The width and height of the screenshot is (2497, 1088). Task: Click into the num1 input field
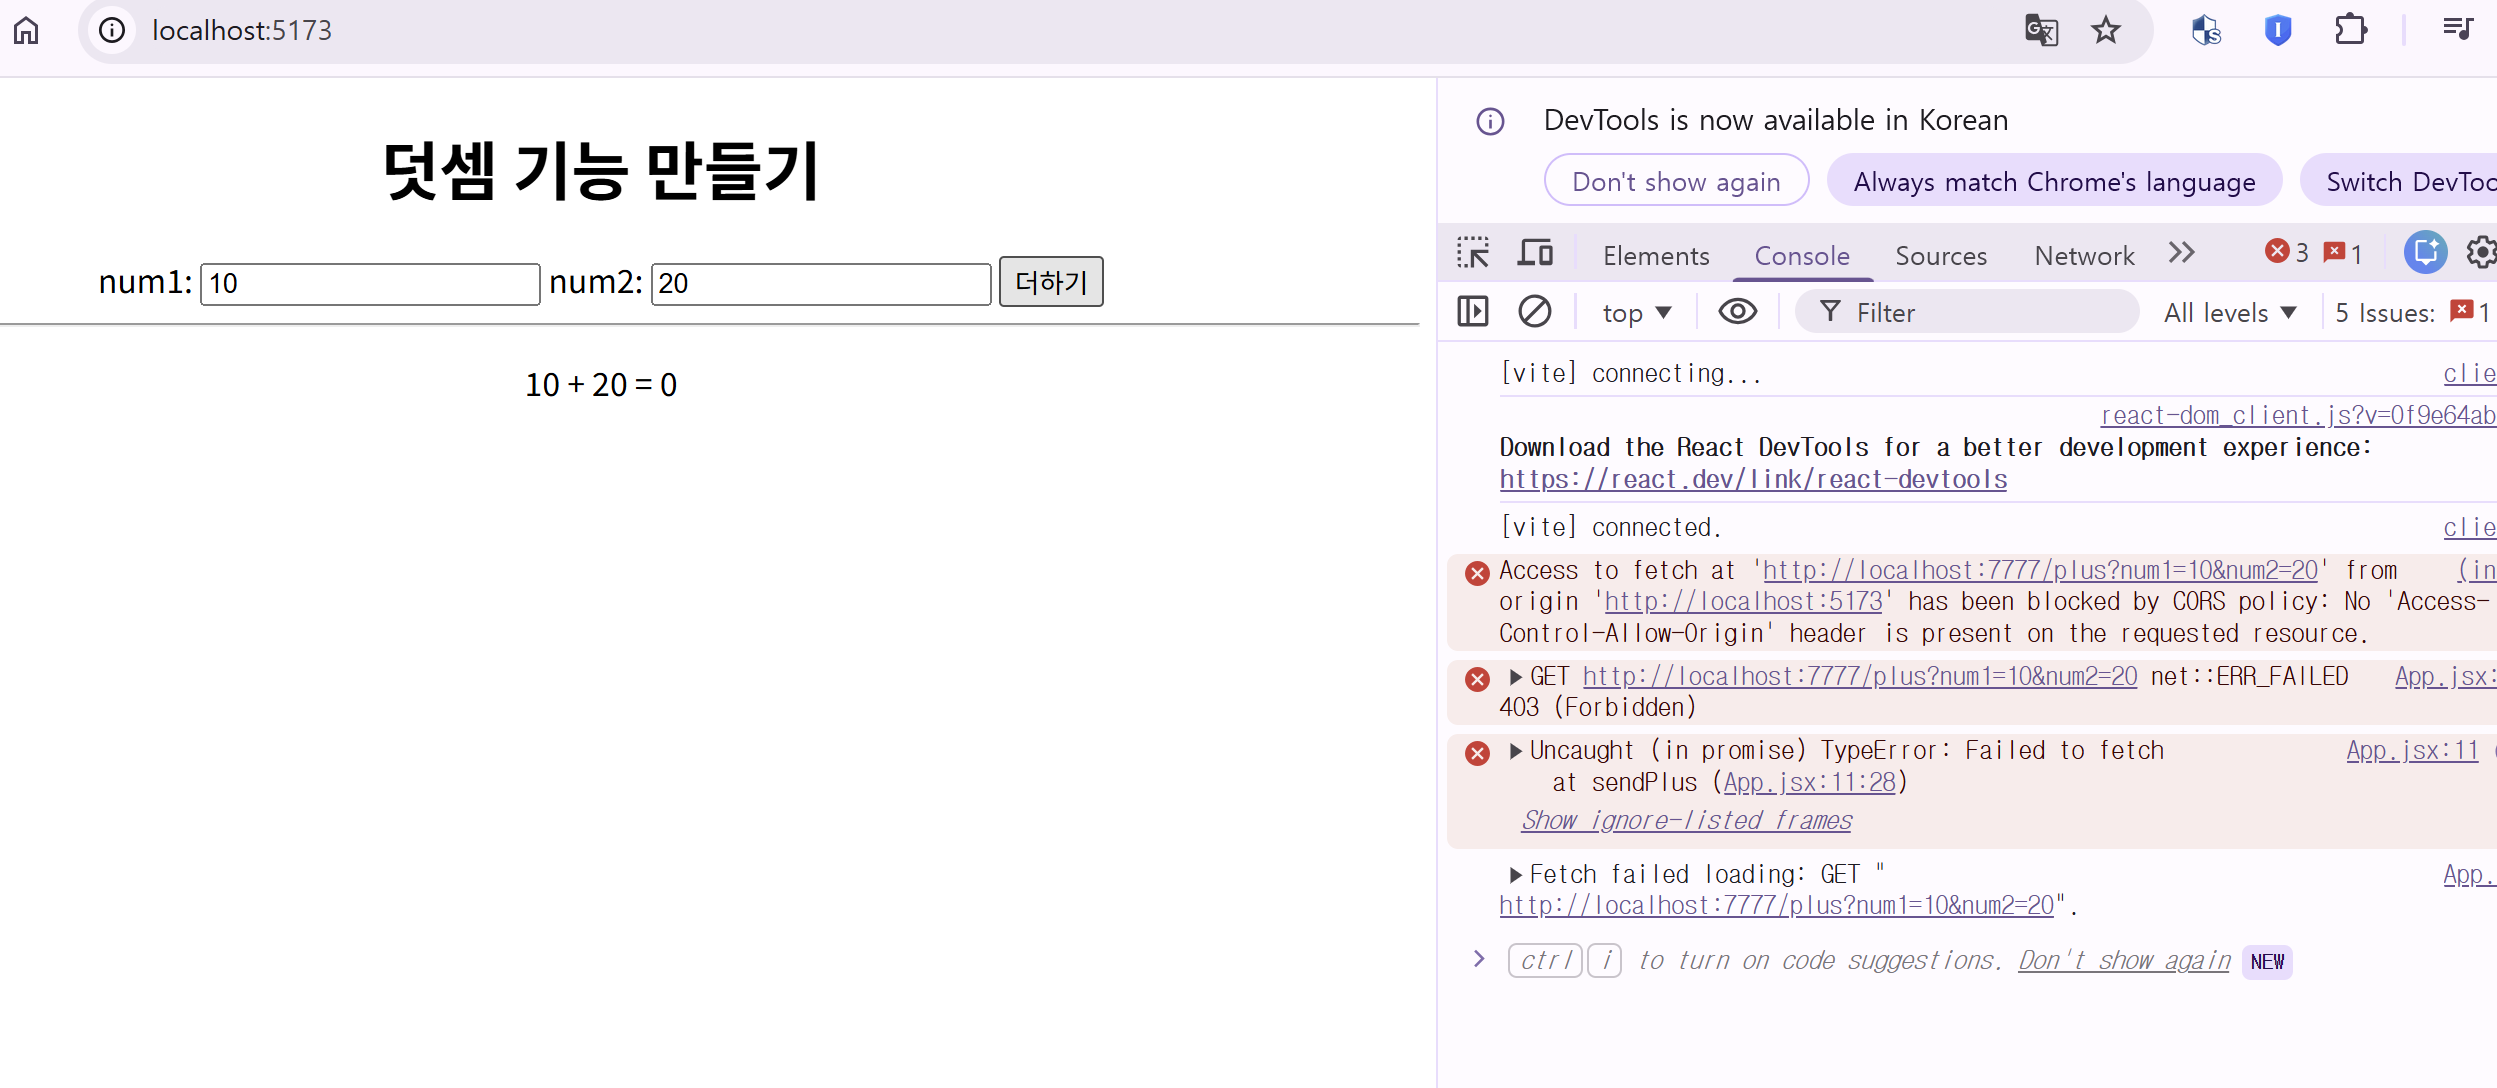click(370, 284)
